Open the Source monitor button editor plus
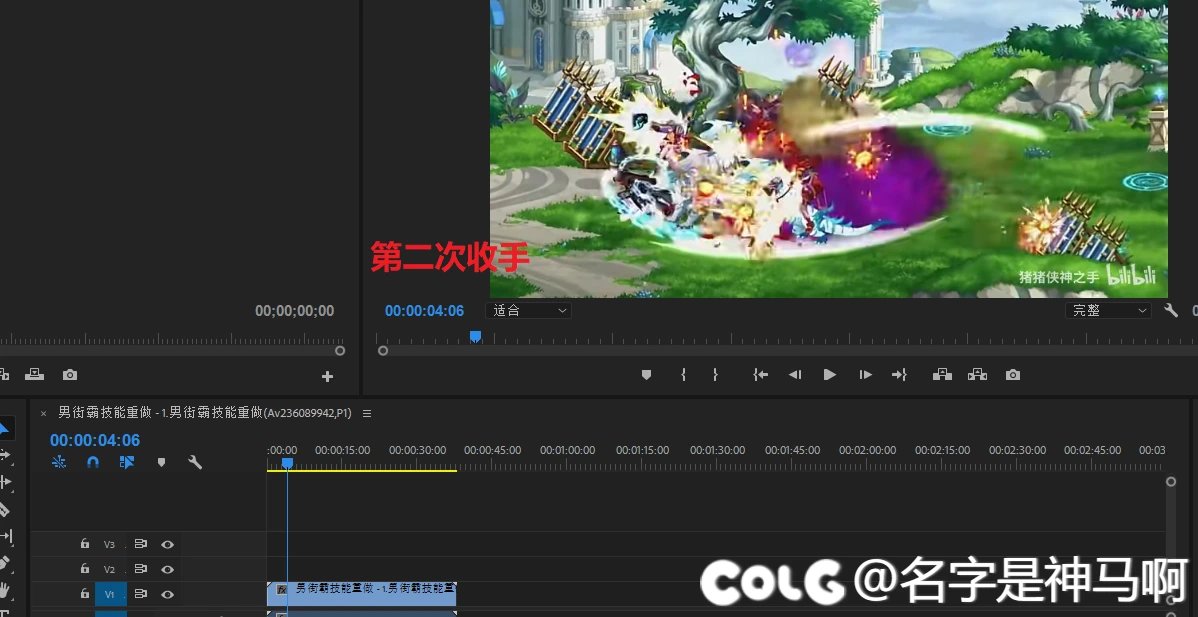 (x=327, y=376)
